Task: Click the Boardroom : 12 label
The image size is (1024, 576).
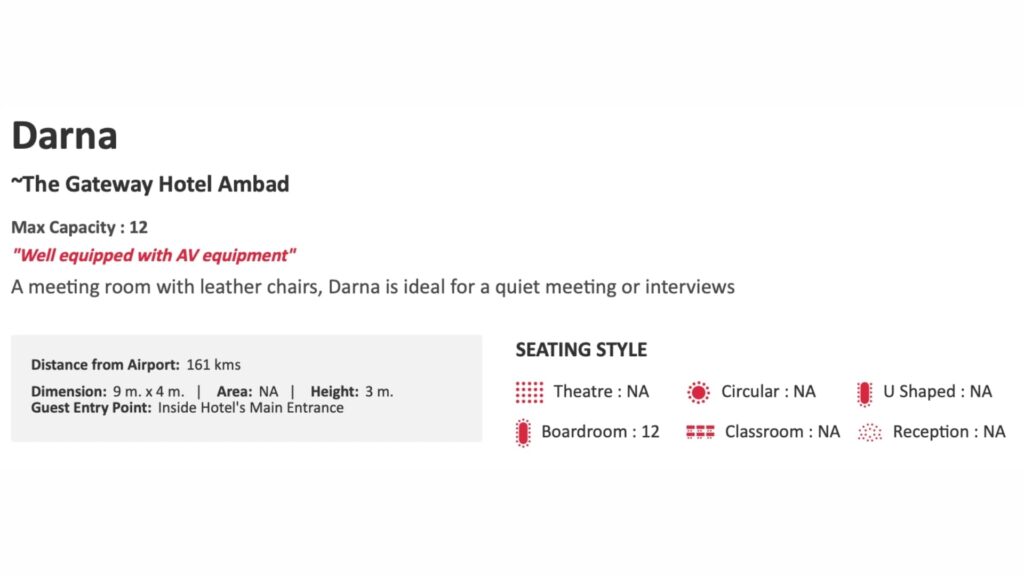Action: click(x=600, y=432)
